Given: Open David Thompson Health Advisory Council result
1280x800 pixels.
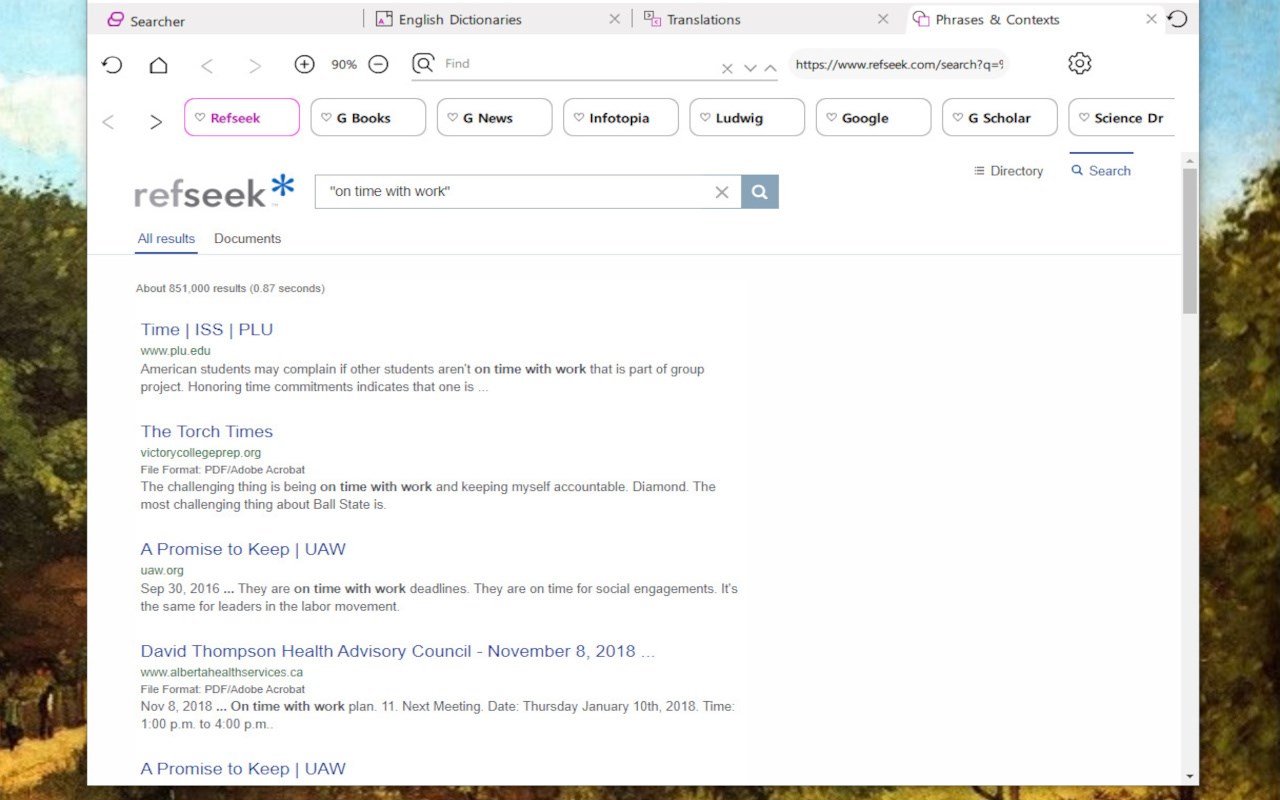Looking at the screenshot, I should [398, 651].
